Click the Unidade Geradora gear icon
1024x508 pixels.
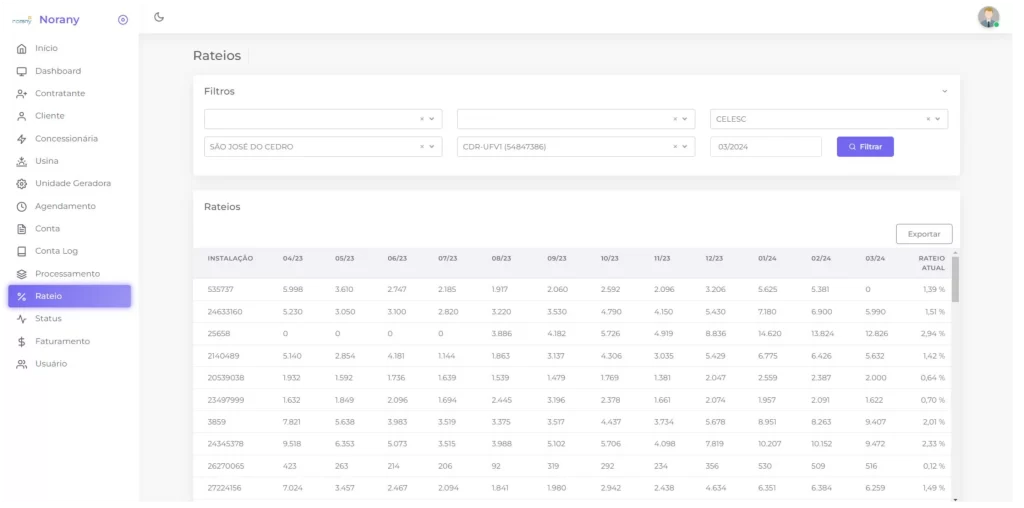pyautogui.click(x=22, y=184)
